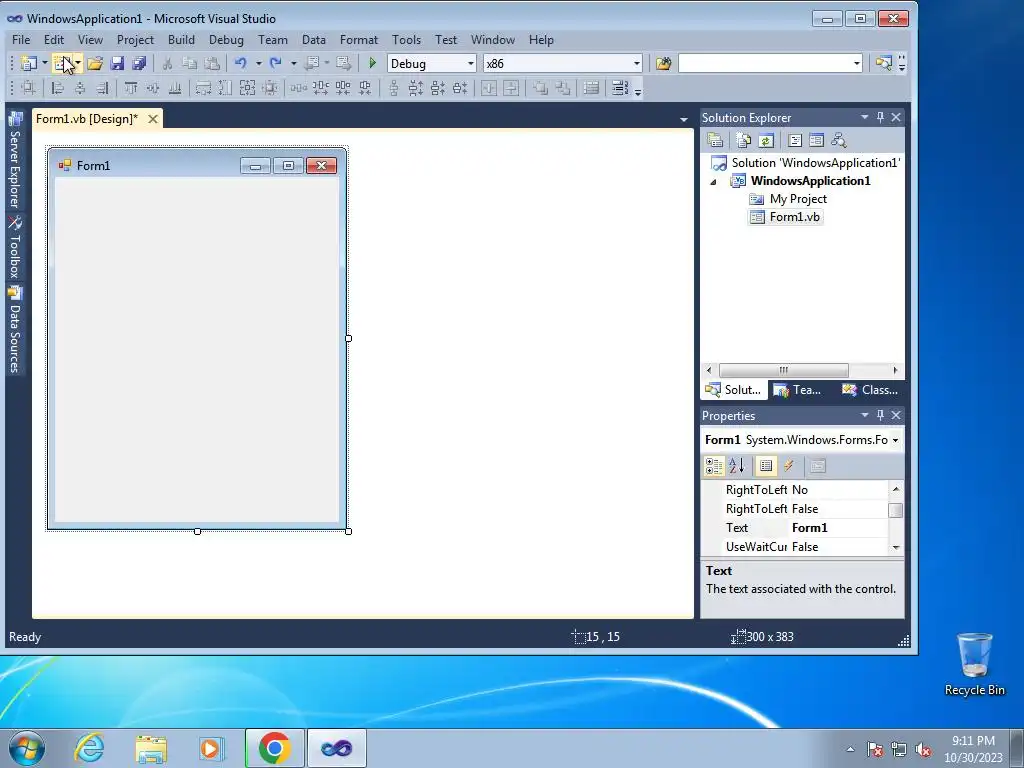Click the Add New Item toolbar icon
1024x768 pixels.
point(63,63)
